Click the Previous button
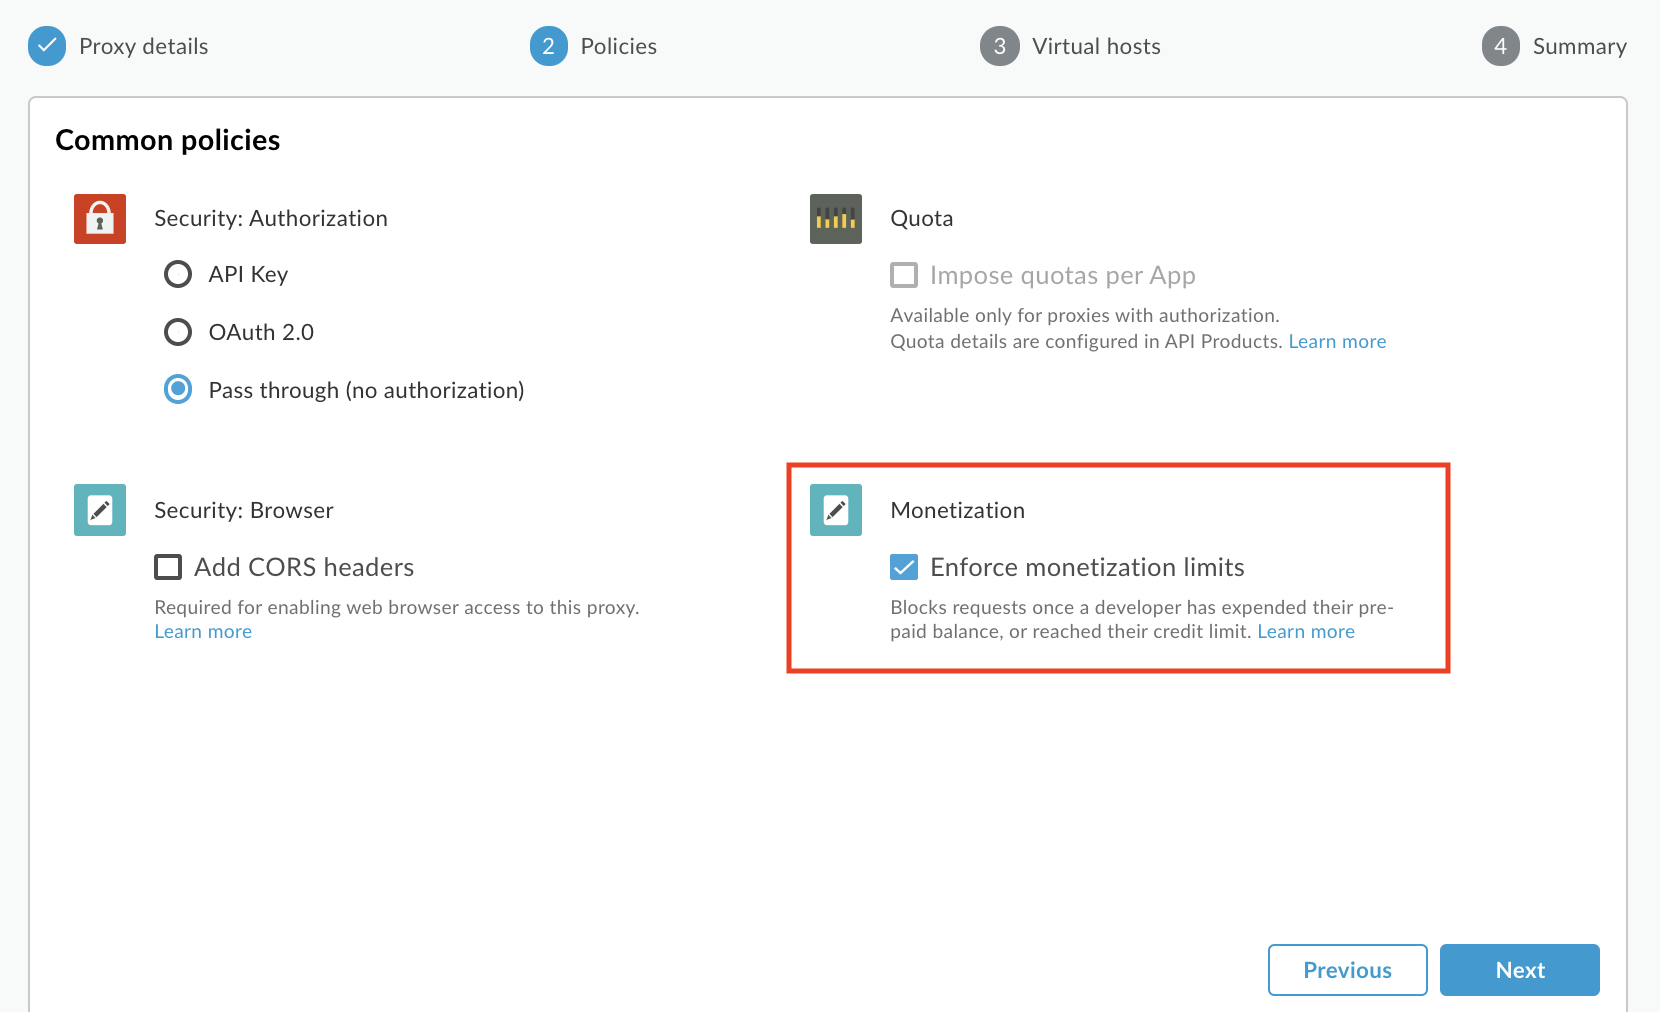 [1347, 969]
